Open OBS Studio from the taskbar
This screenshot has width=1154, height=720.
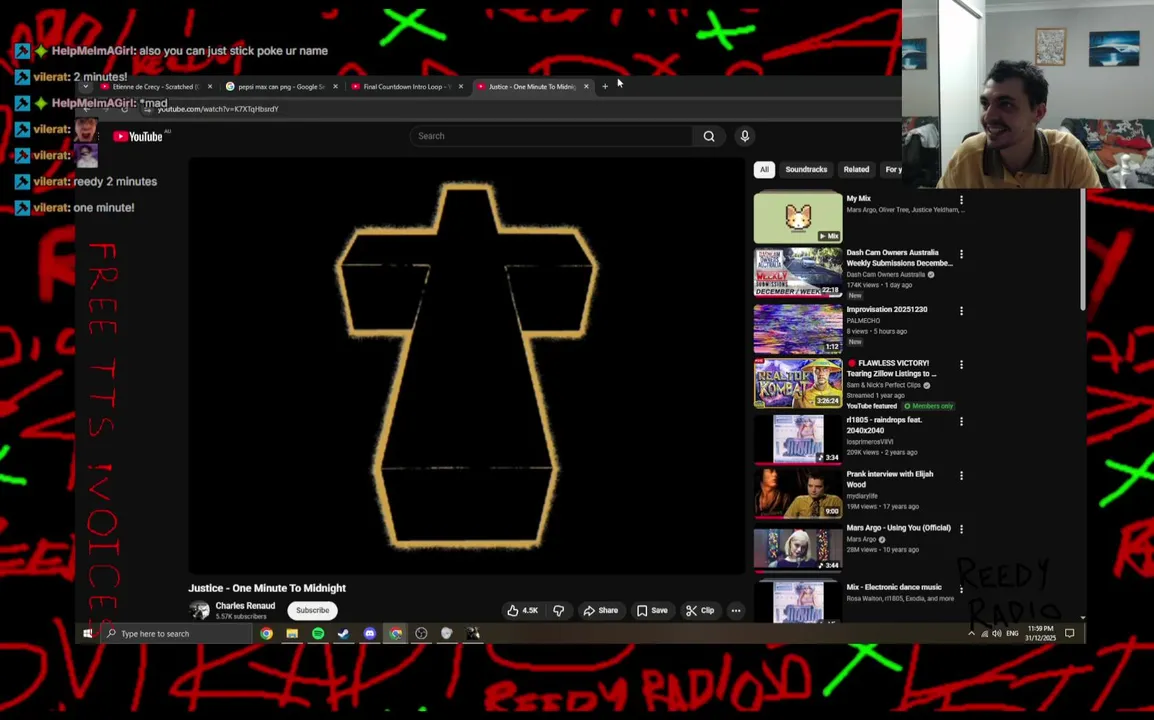(x=421, y=633)
